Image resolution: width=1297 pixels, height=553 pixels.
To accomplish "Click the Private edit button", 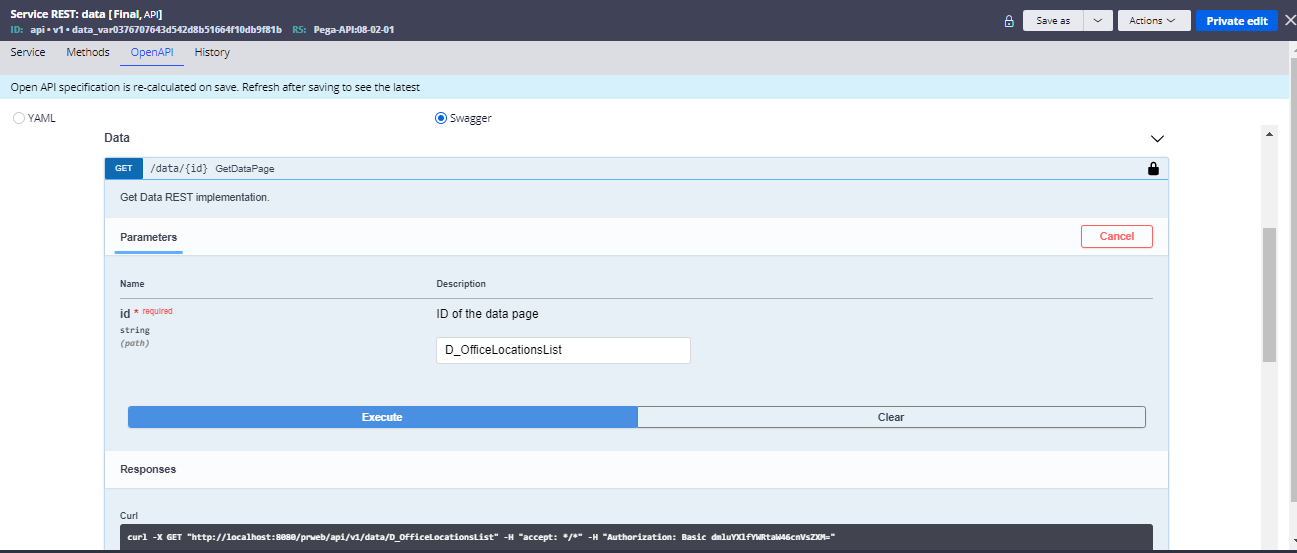I will [1236, 21].
